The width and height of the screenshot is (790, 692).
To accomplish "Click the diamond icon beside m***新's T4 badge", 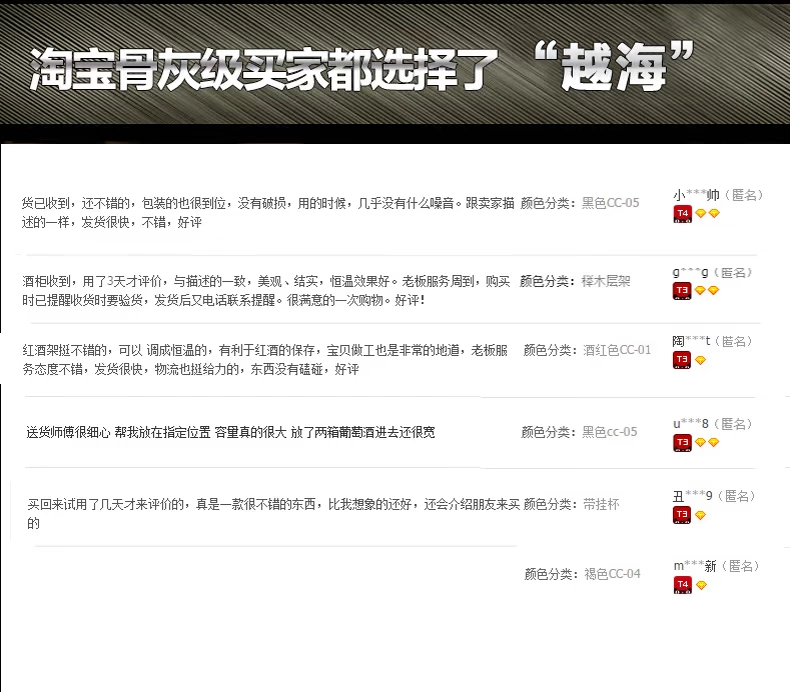I will pyautogui.click(x=701, y=585).
